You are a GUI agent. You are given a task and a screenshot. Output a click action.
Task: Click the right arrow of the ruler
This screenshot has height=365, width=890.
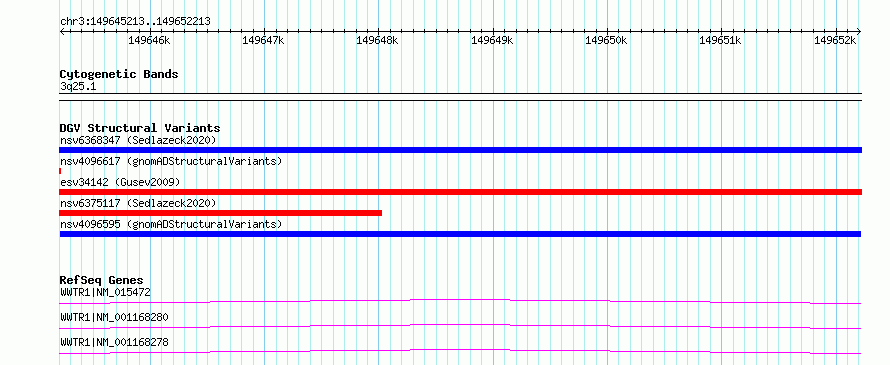pyautogui.click(x=859, y=31)
